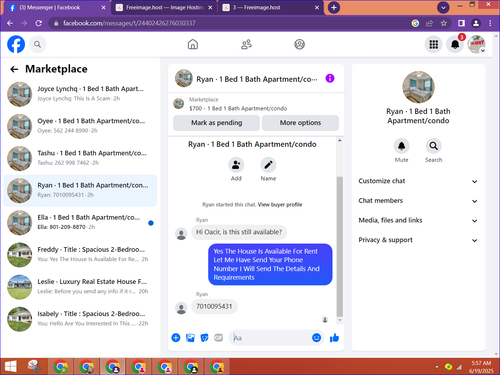Click the Mark as pending button
Image resolution: width=500 pixels, height=375 pixels.
click(x=216, y=123)
